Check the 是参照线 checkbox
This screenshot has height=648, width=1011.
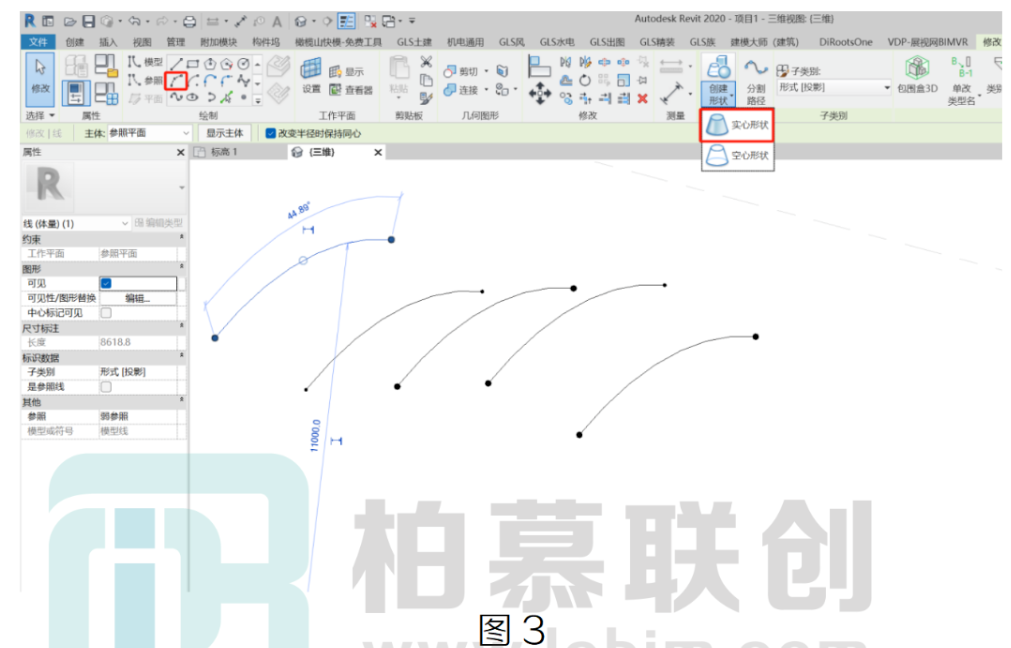[x=106, y=387]
